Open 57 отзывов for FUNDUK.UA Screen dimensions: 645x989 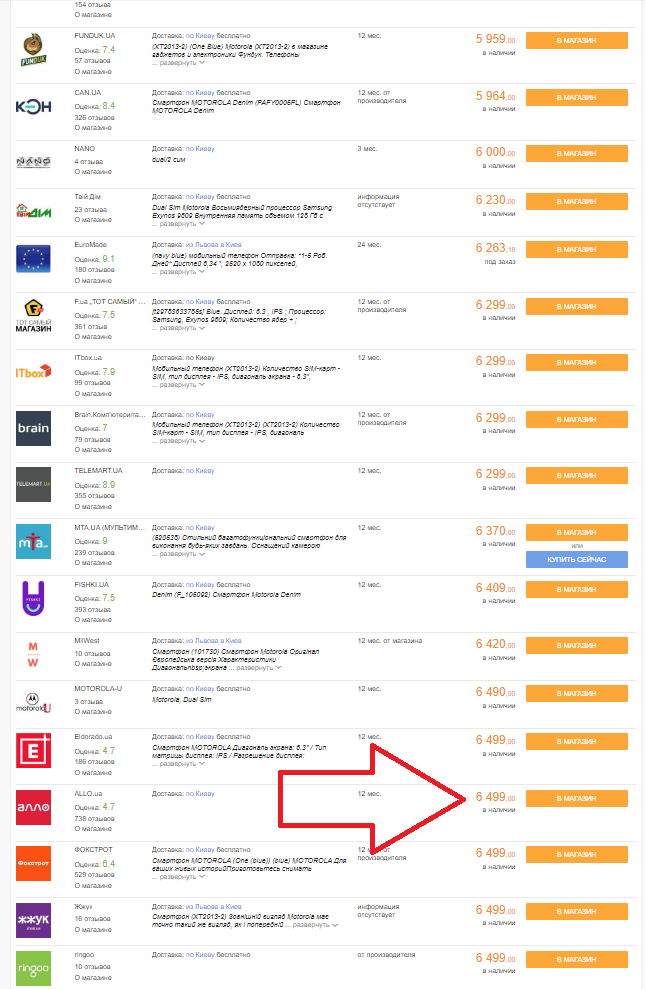(92, 61)
